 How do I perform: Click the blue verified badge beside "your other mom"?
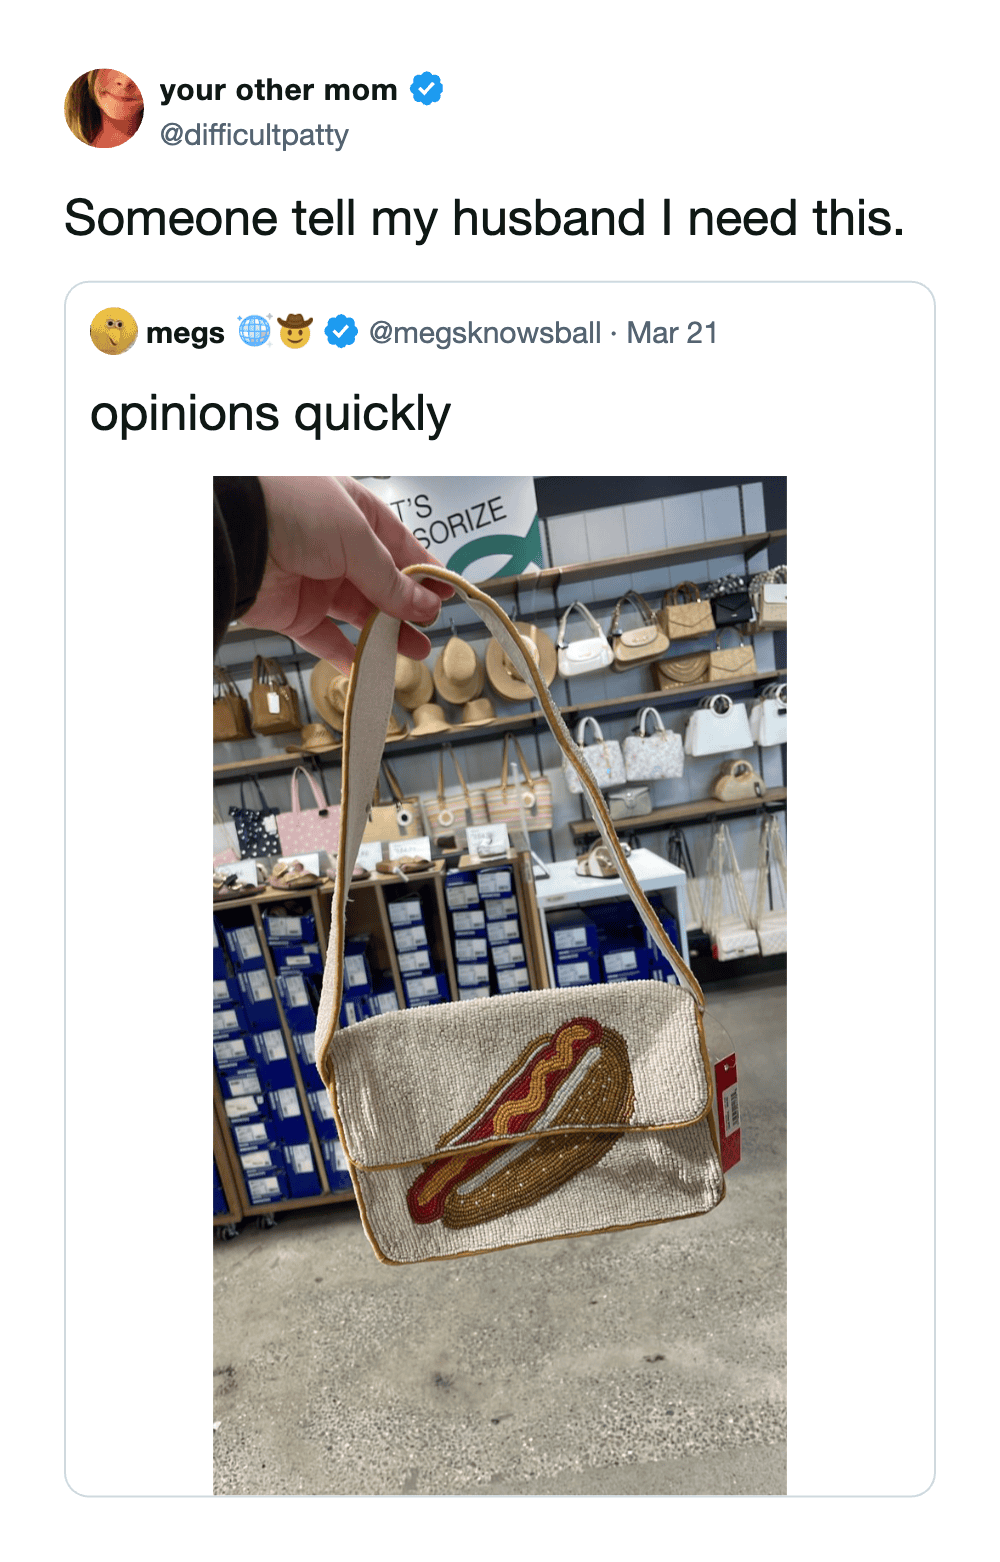pyautogui.click(x=427, y=89)
